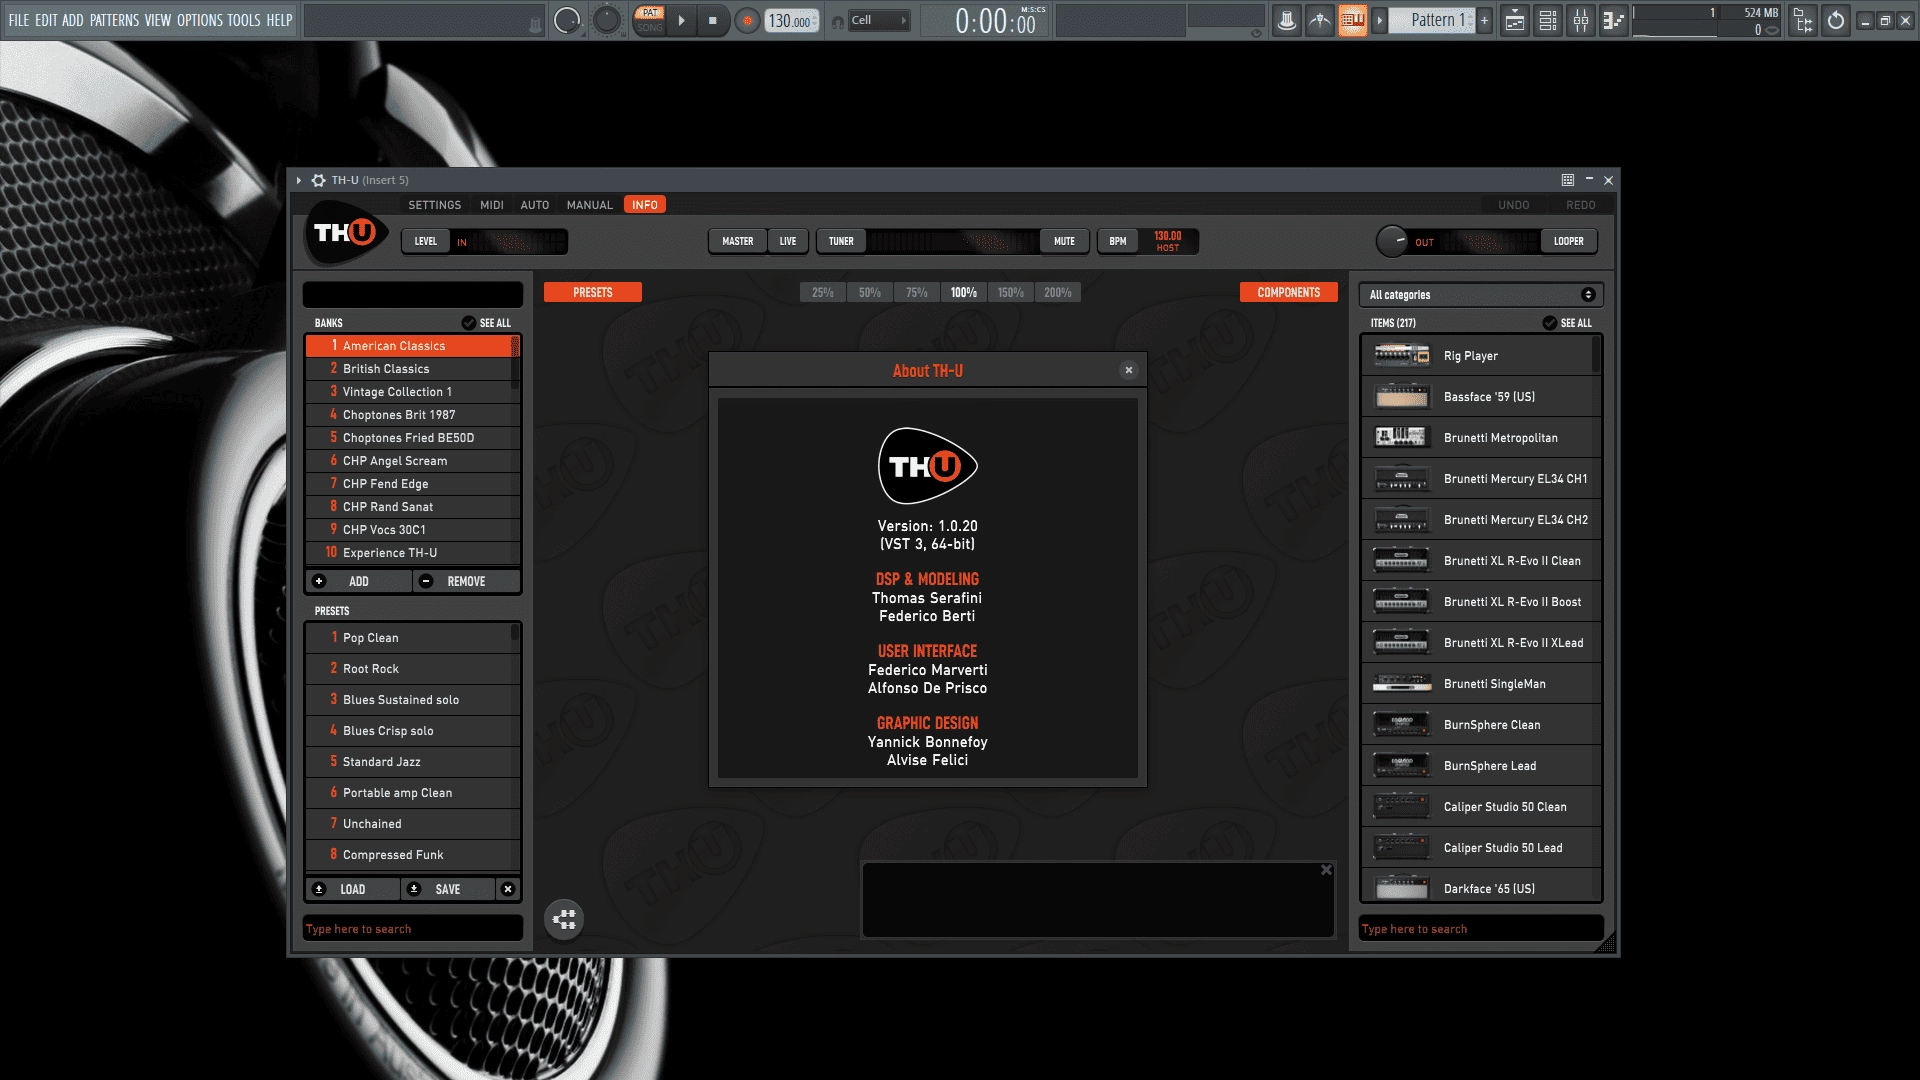Toggle the step edit mode icon
Image resolution: width=1920 pixels, height=1080 pixels.
(x=1320, y=20)
